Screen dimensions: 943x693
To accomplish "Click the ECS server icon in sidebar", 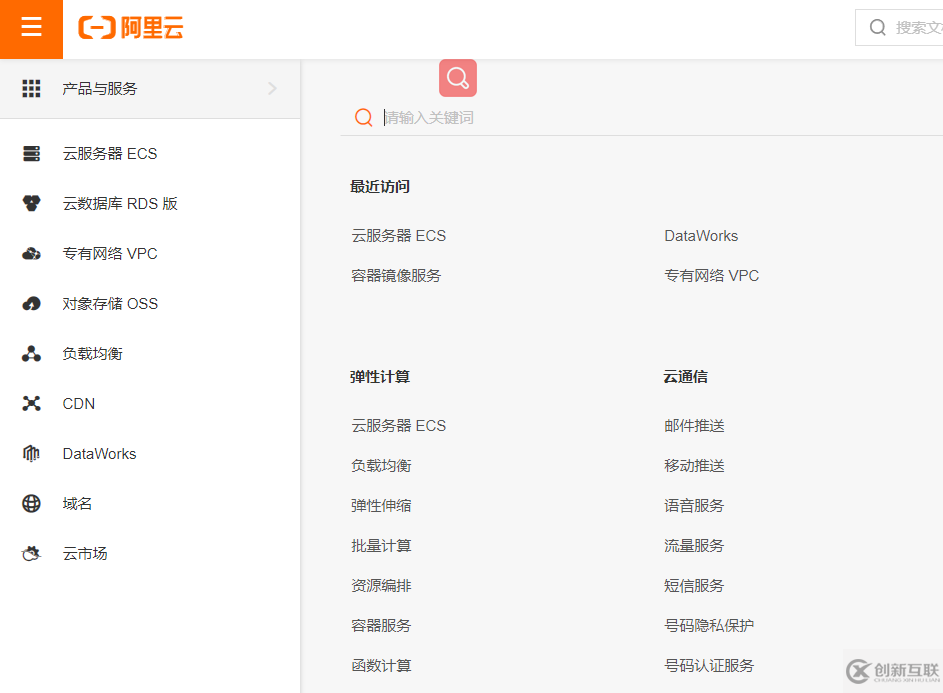I will (31, 153).
